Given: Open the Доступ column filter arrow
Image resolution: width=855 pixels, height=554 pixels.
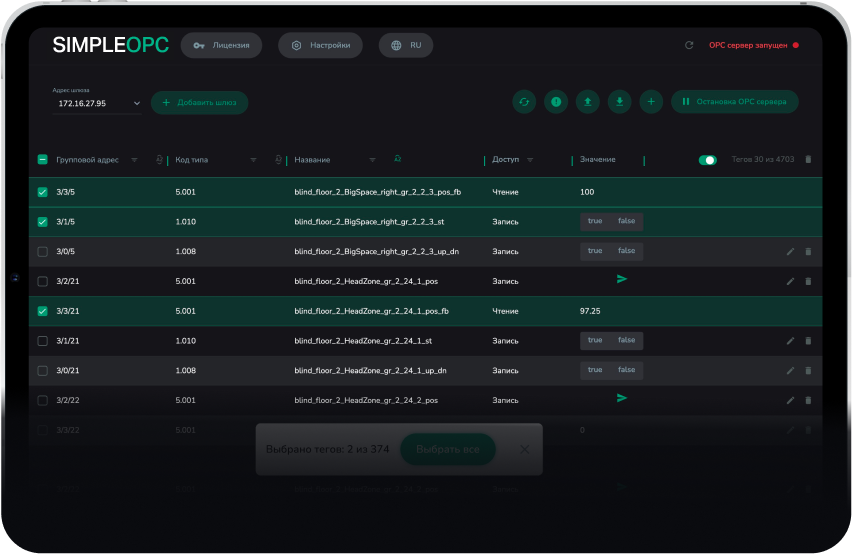Looking at the screenshot, I should (530, 160).
